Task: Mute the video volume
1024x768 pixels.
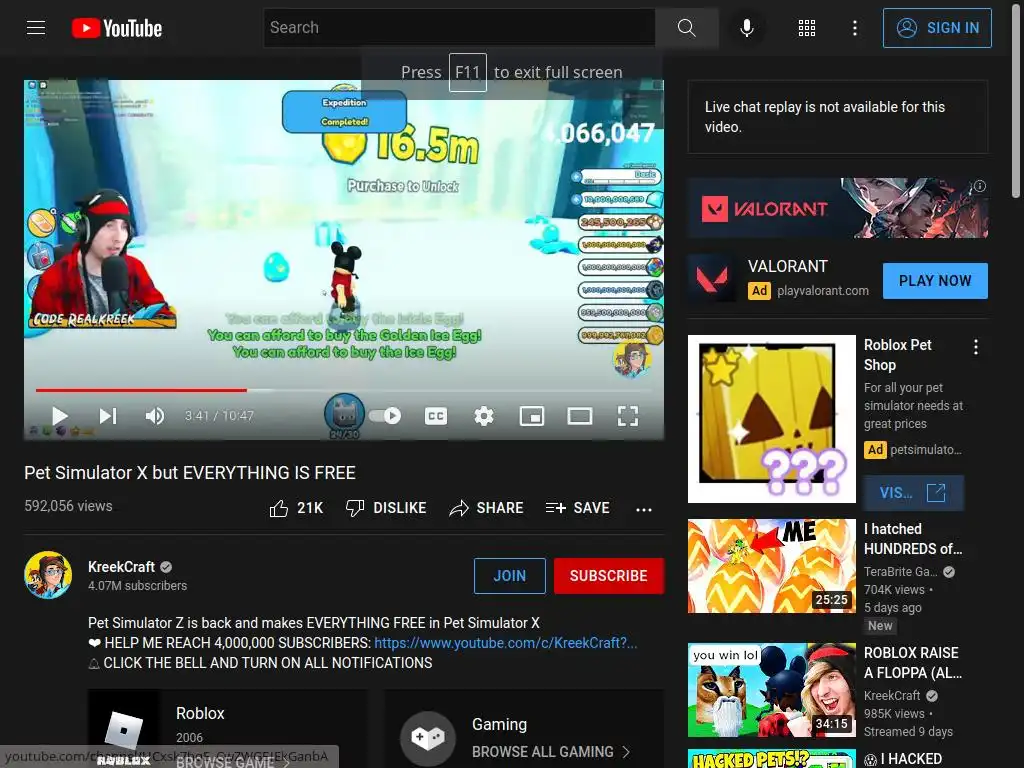Action: coord(155,415)
